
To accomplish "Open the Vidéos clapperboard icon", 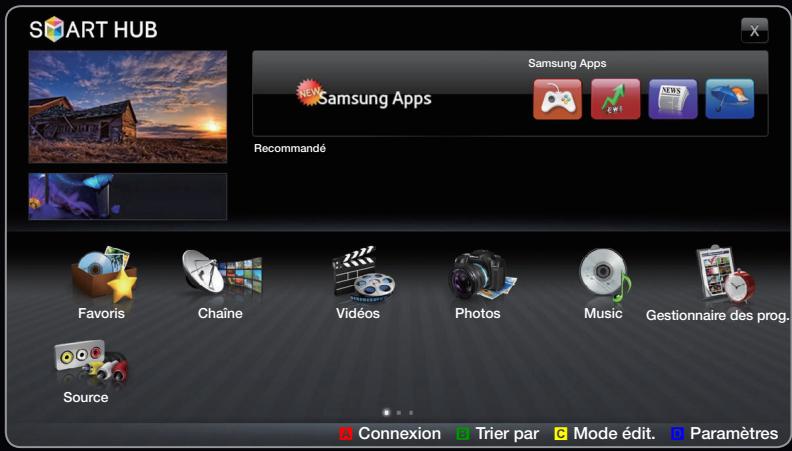I will click(x=362, y=274).
